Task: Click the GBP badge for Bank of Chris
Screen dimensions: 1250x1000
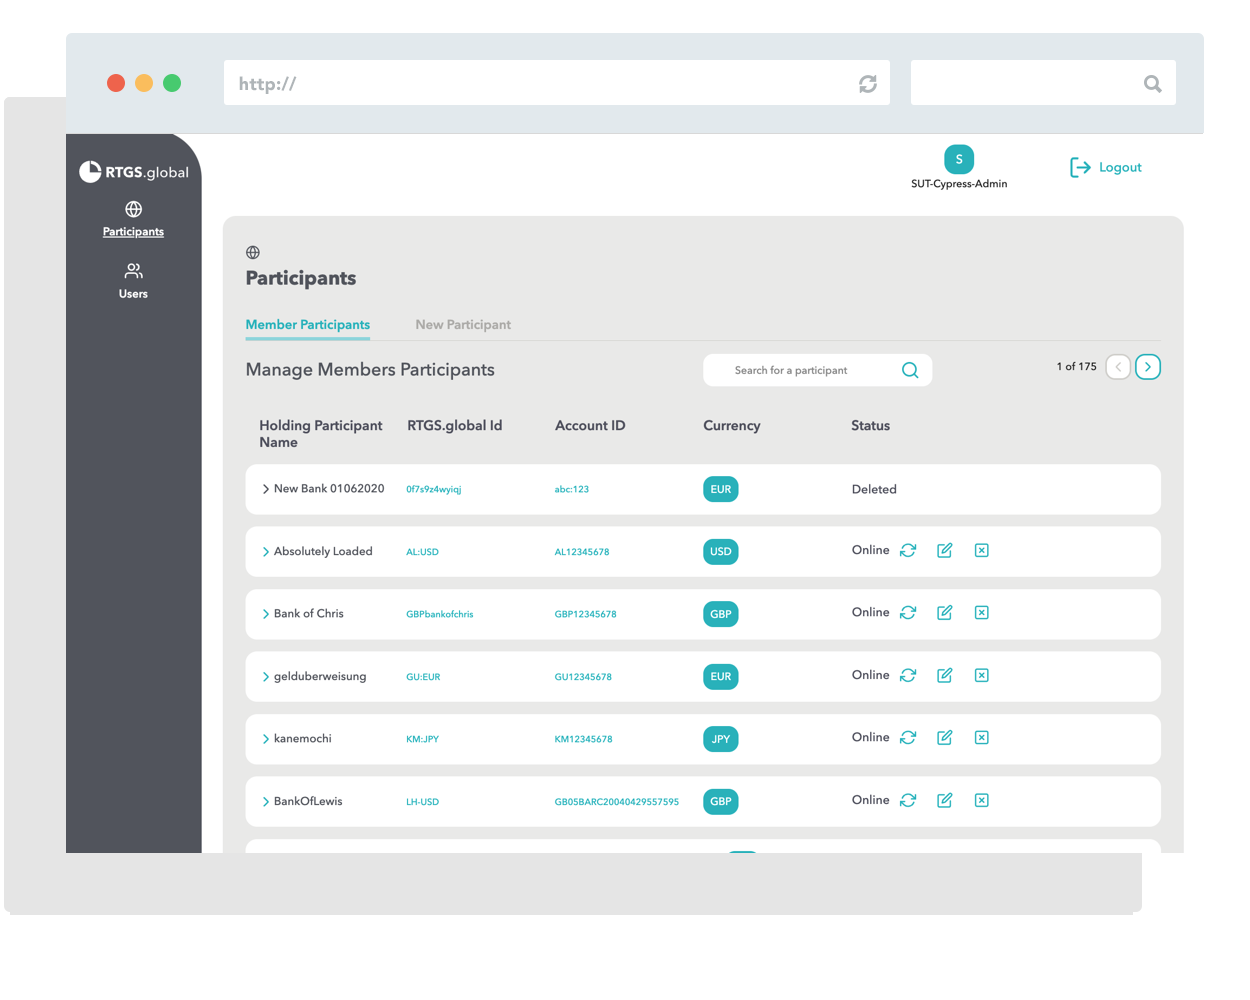Action: click(x=720, y=614)
